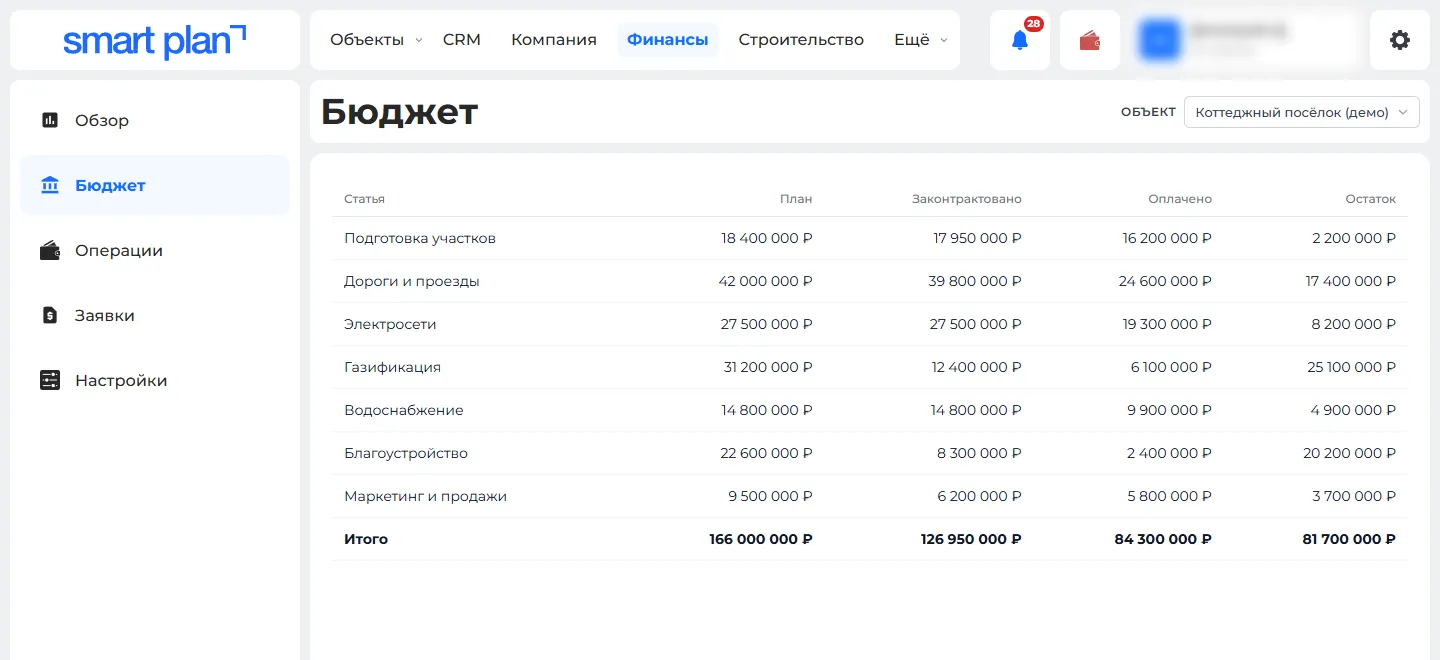Click remainder value 25 100 000 ₽

click(x=1352, y=367)
